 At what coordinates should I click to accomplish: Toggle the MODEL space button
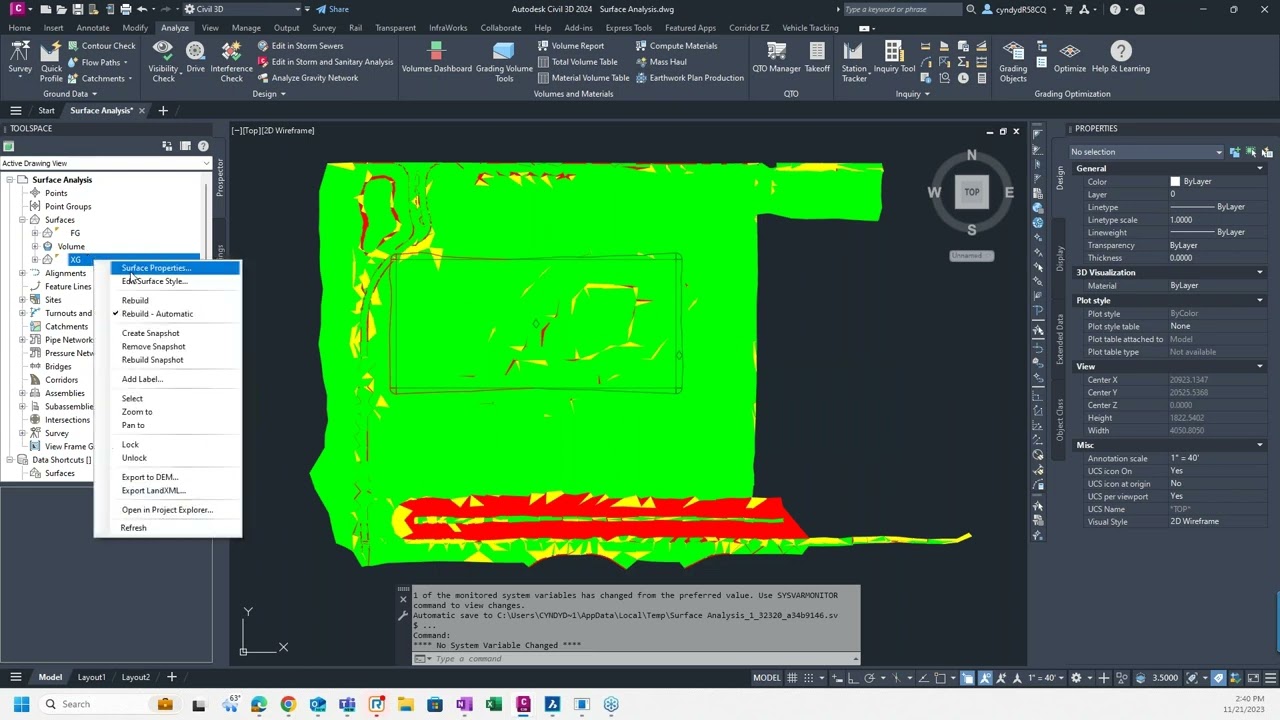(766, 677)
